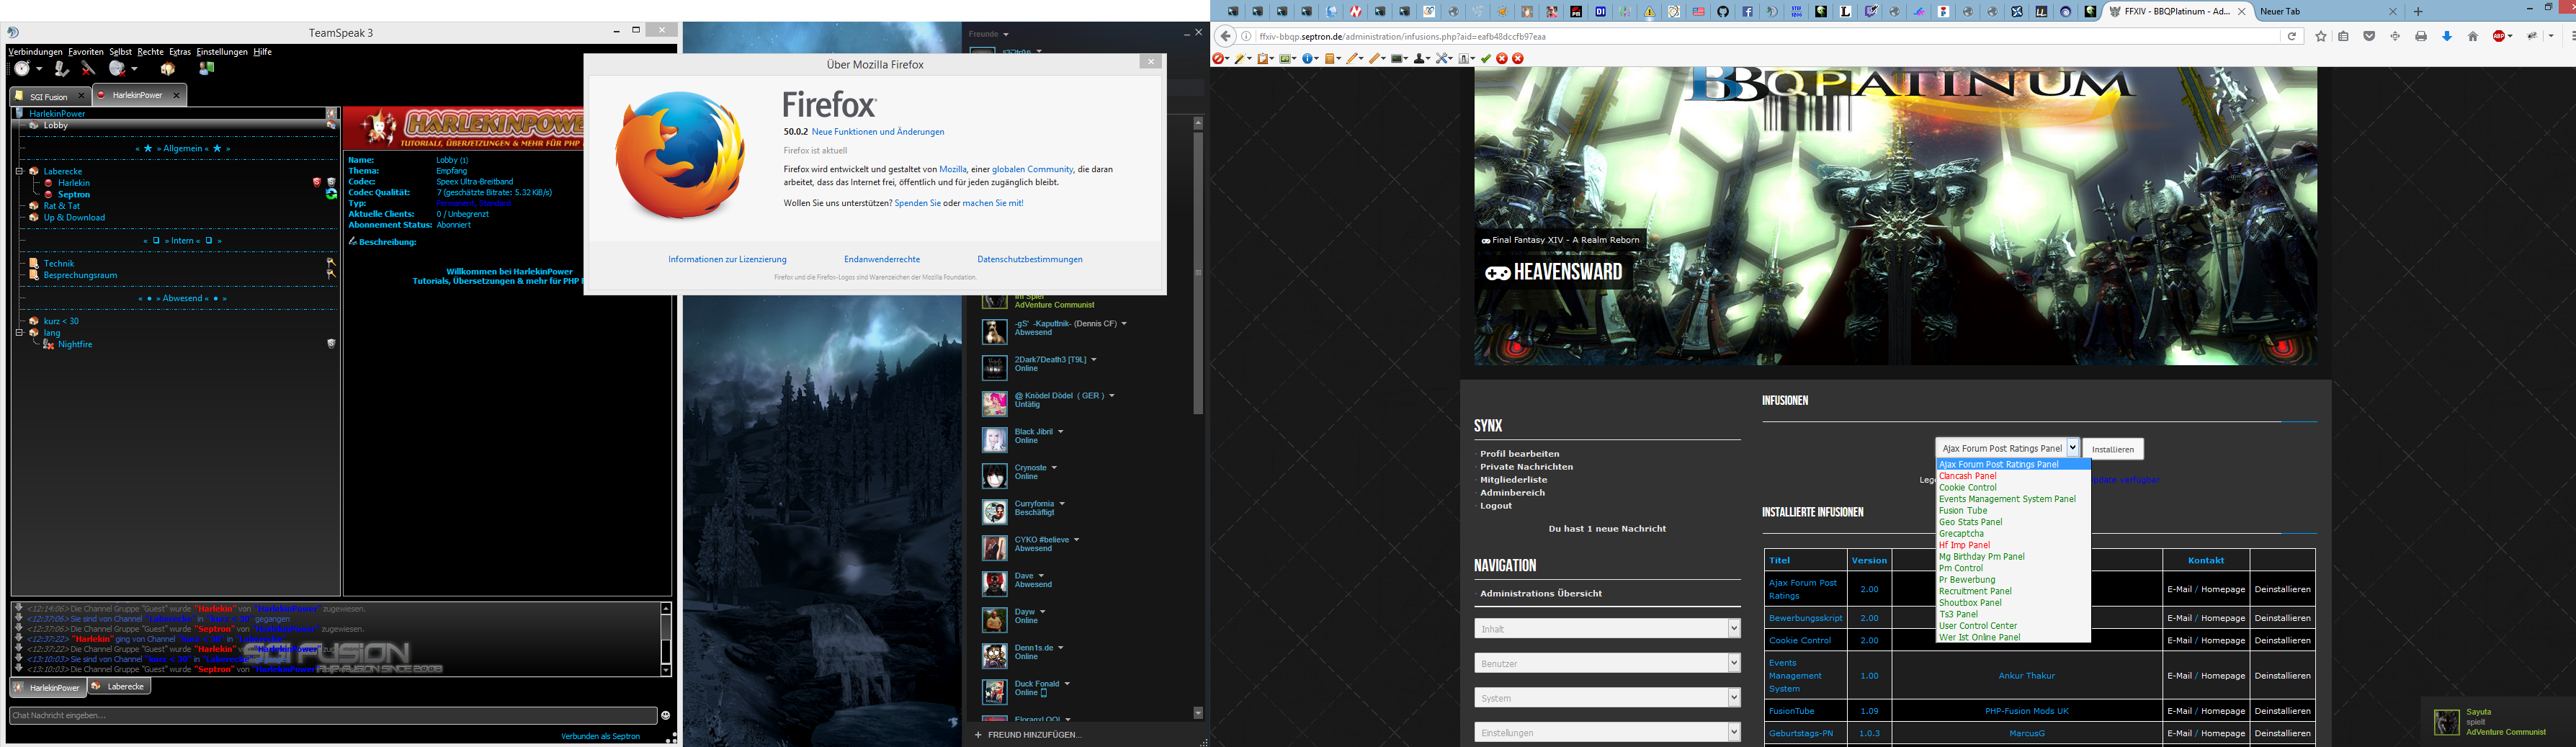Open the Datenschutzbestimmungen link
The image size is (2576, 747).
coord(1029,260)
